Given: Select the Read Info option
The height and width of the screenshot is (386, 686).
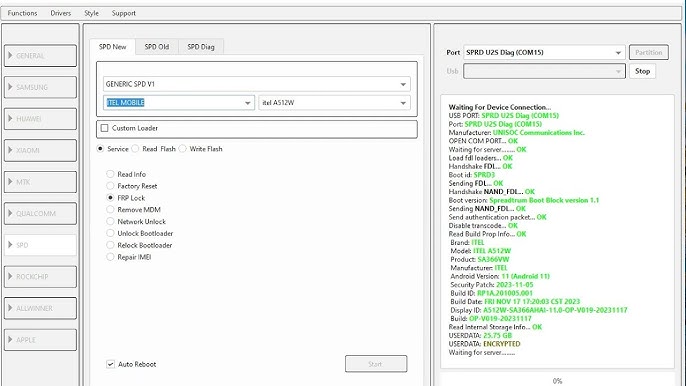Looking at the screenshot, I should (110, 174).
